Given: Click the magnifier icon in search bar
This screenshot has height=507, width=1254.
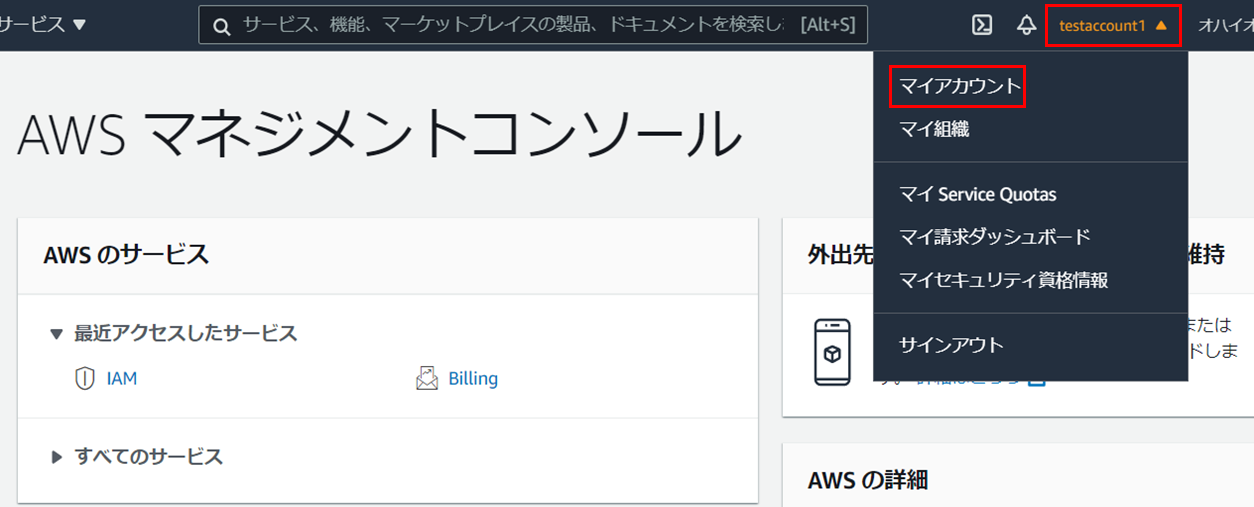Looking at the screenshot, I should (x=222, y=26).
